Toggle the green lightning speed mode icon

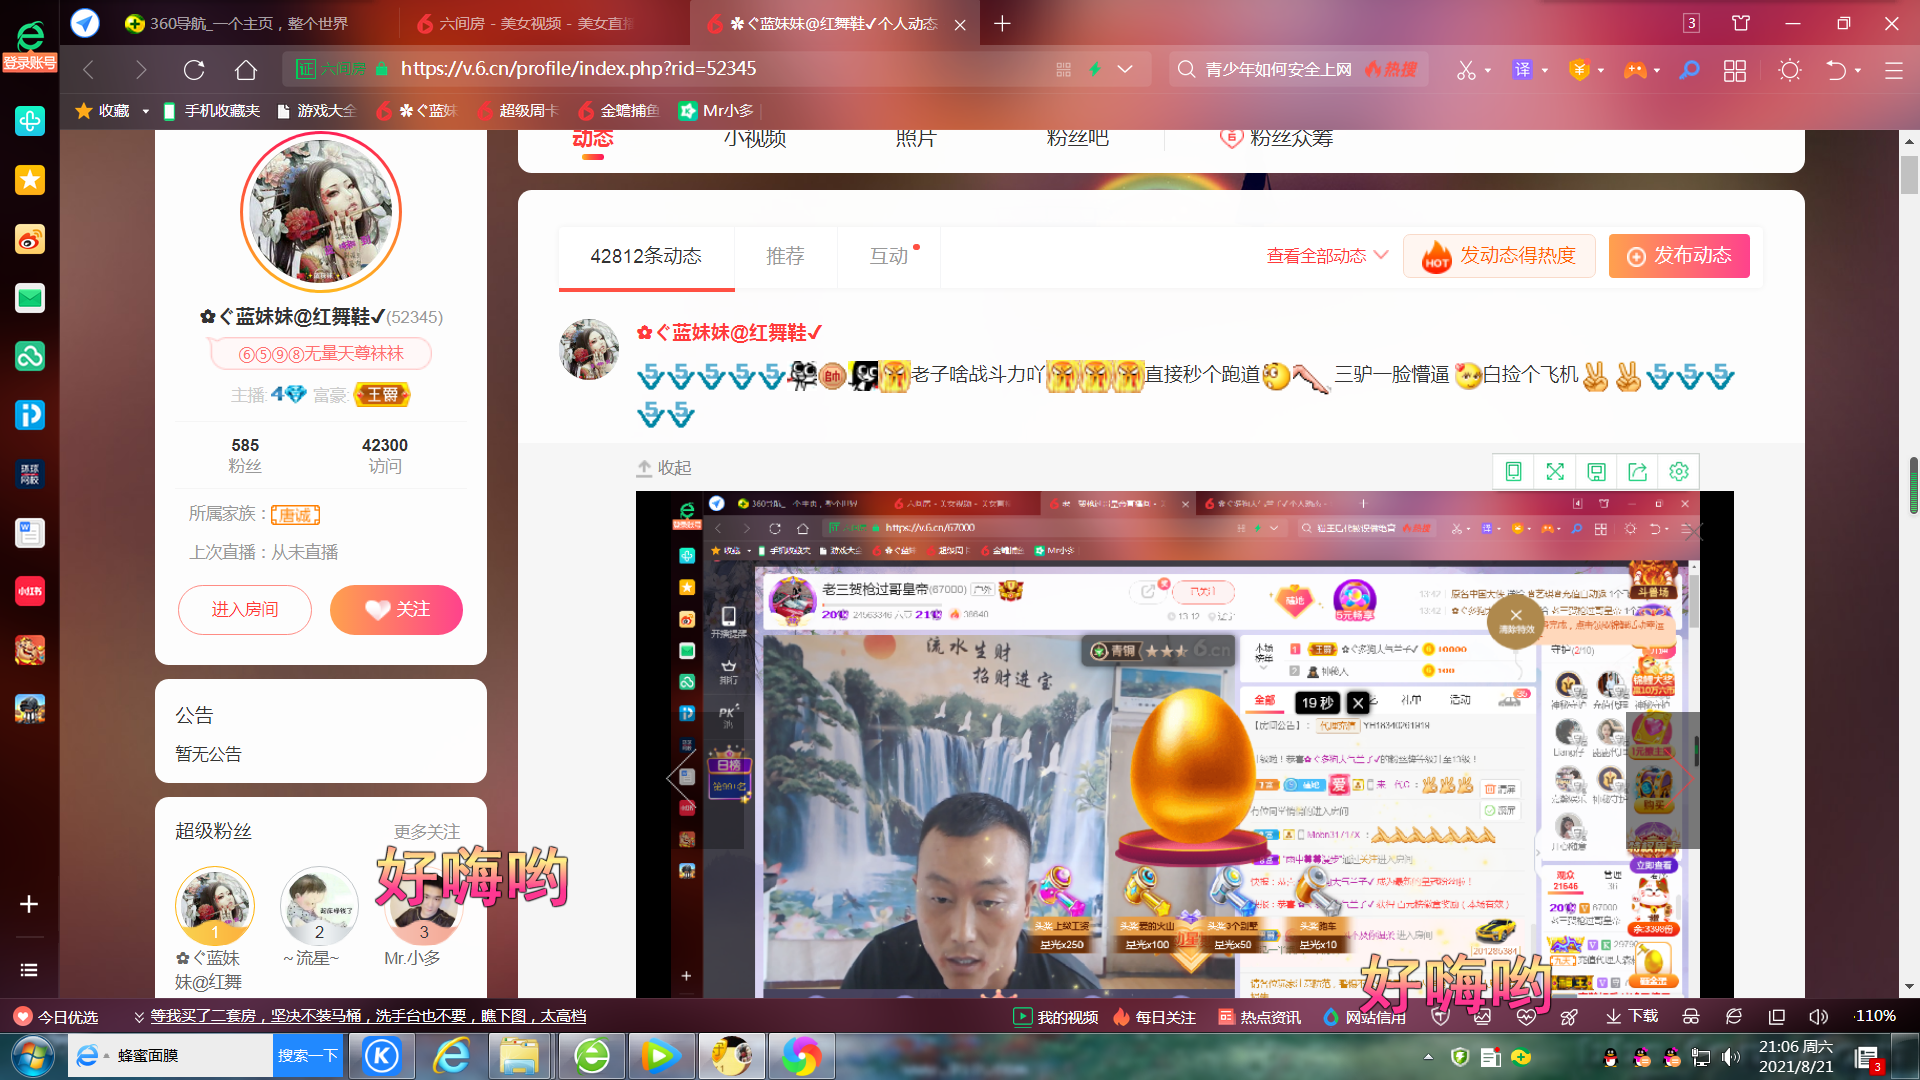[1095, 69]
